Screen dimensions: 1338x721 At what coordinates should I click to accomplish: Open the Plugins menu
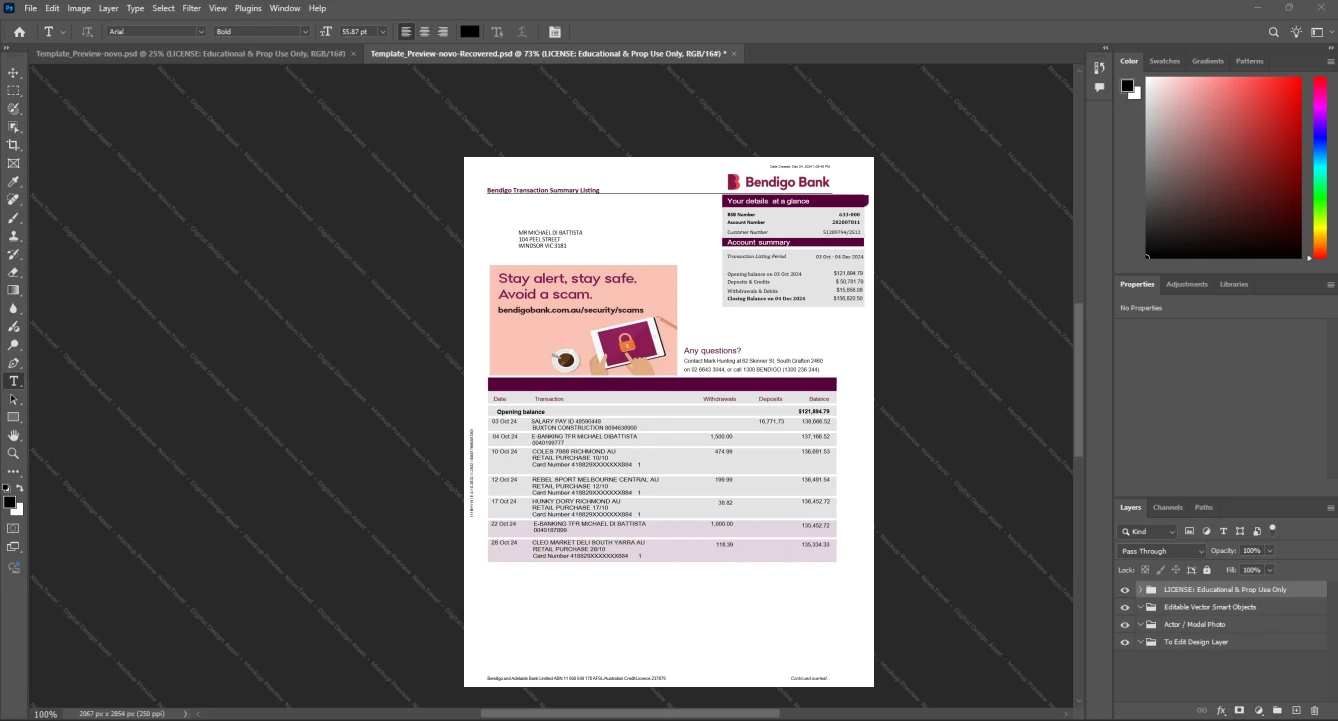(x=248, y=8)
